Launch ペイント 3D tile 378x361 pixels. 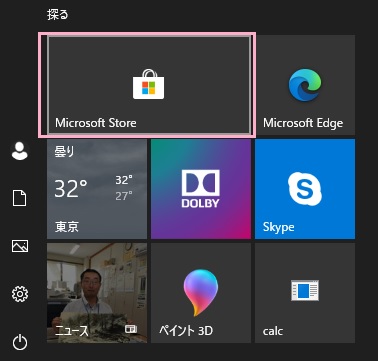pyautogui.click(x=201, y=293)
